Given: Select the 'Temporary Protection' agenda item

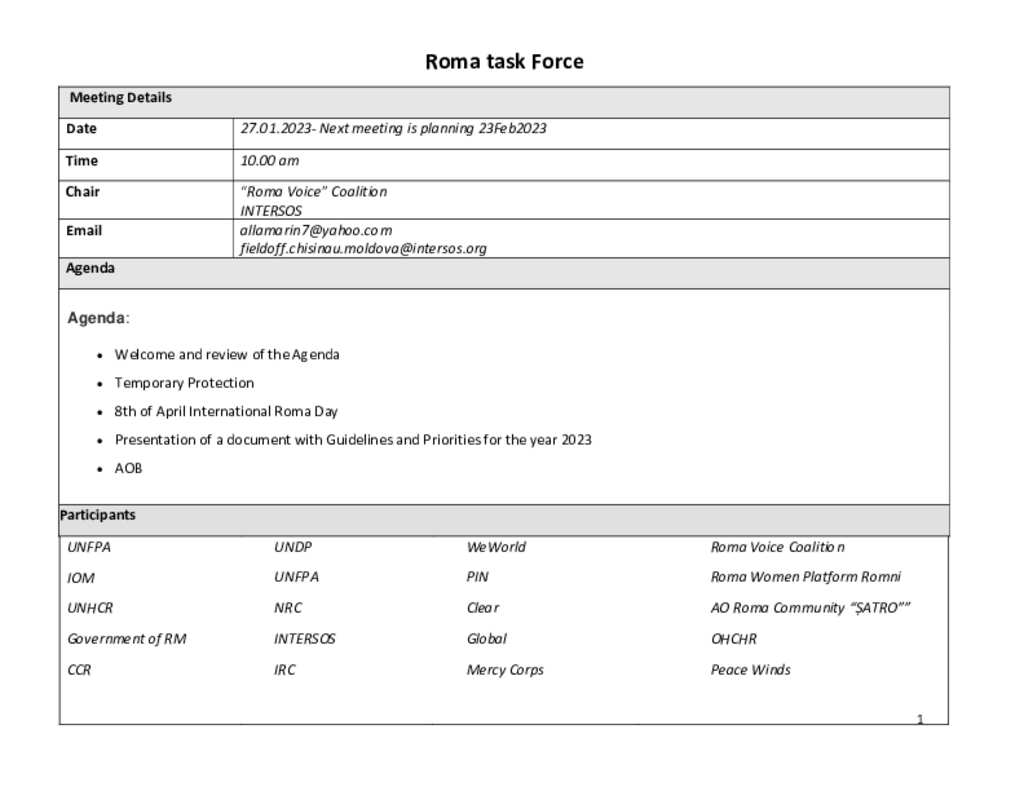Looking at the screenshot, I should click(184, 383).
